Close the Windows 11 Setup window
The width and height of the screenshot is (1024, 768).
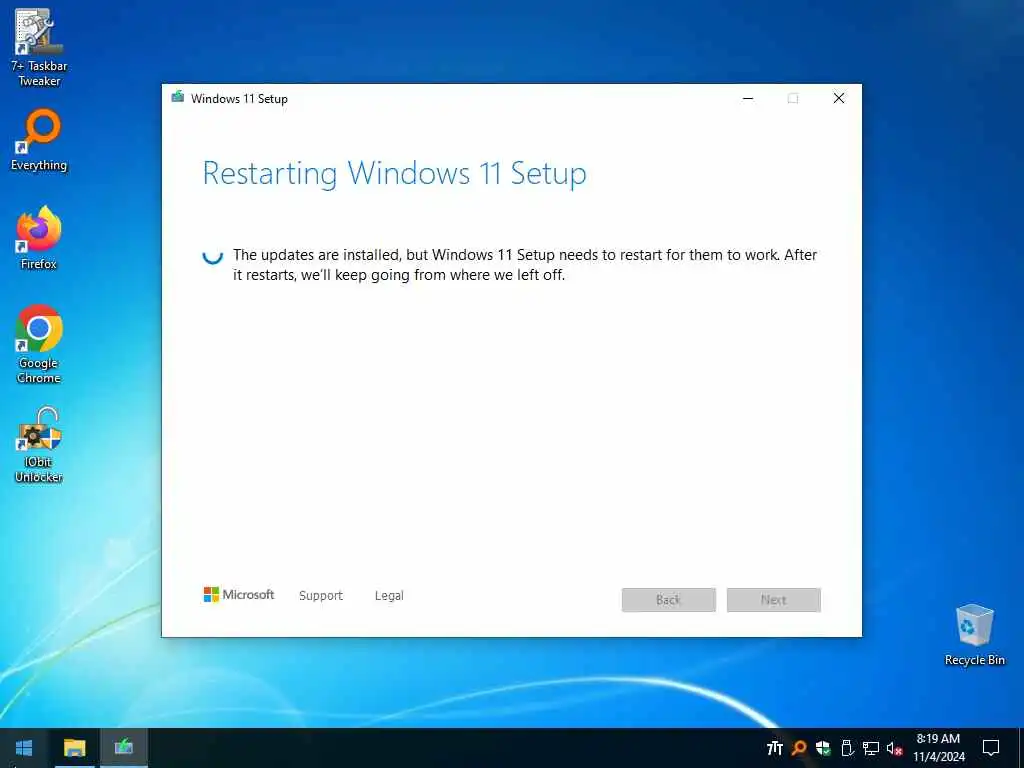[839, 98]
